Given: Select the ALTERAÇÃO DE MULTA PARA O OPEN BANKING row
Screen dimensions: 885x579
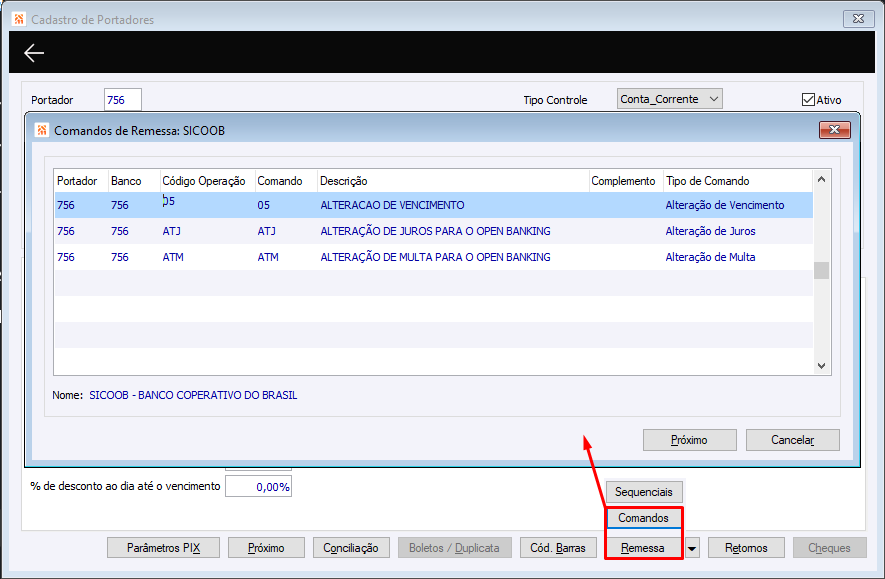Looking at the screenshot, I should coord(433,257).
